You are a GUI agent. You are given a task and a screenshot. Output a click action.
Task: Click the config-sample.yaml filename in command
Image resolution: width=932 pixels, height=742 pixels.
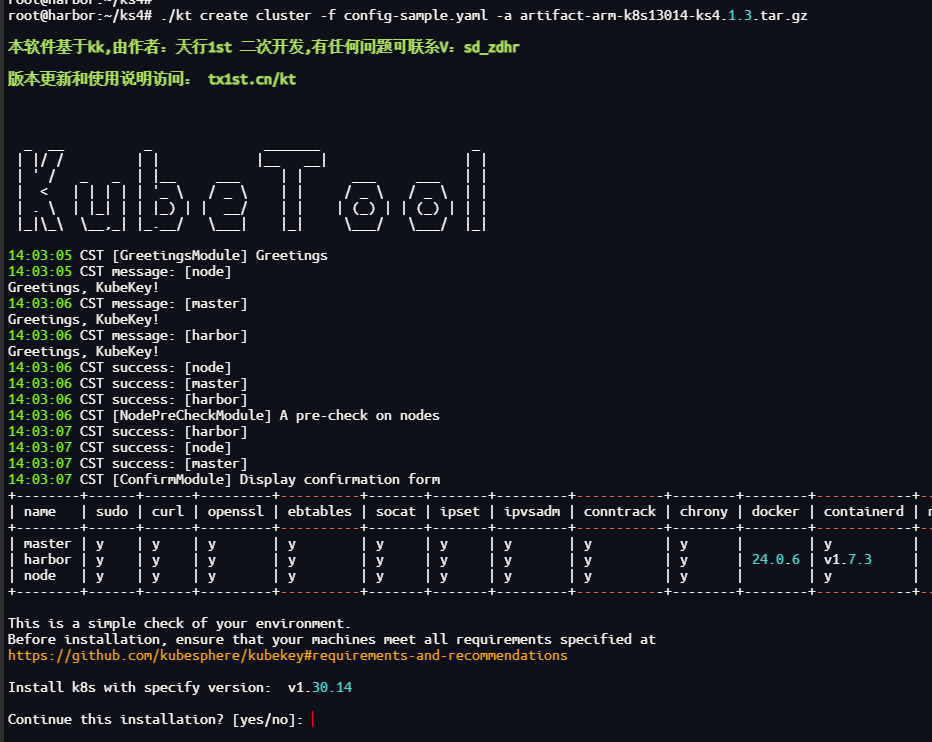[x=415, y=15]
